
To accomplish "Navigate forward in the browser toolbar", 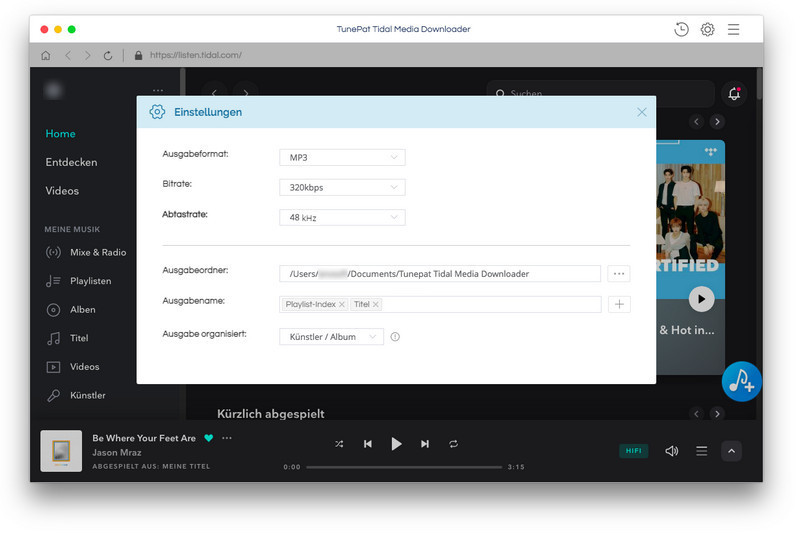I will (x=87, y=55).
